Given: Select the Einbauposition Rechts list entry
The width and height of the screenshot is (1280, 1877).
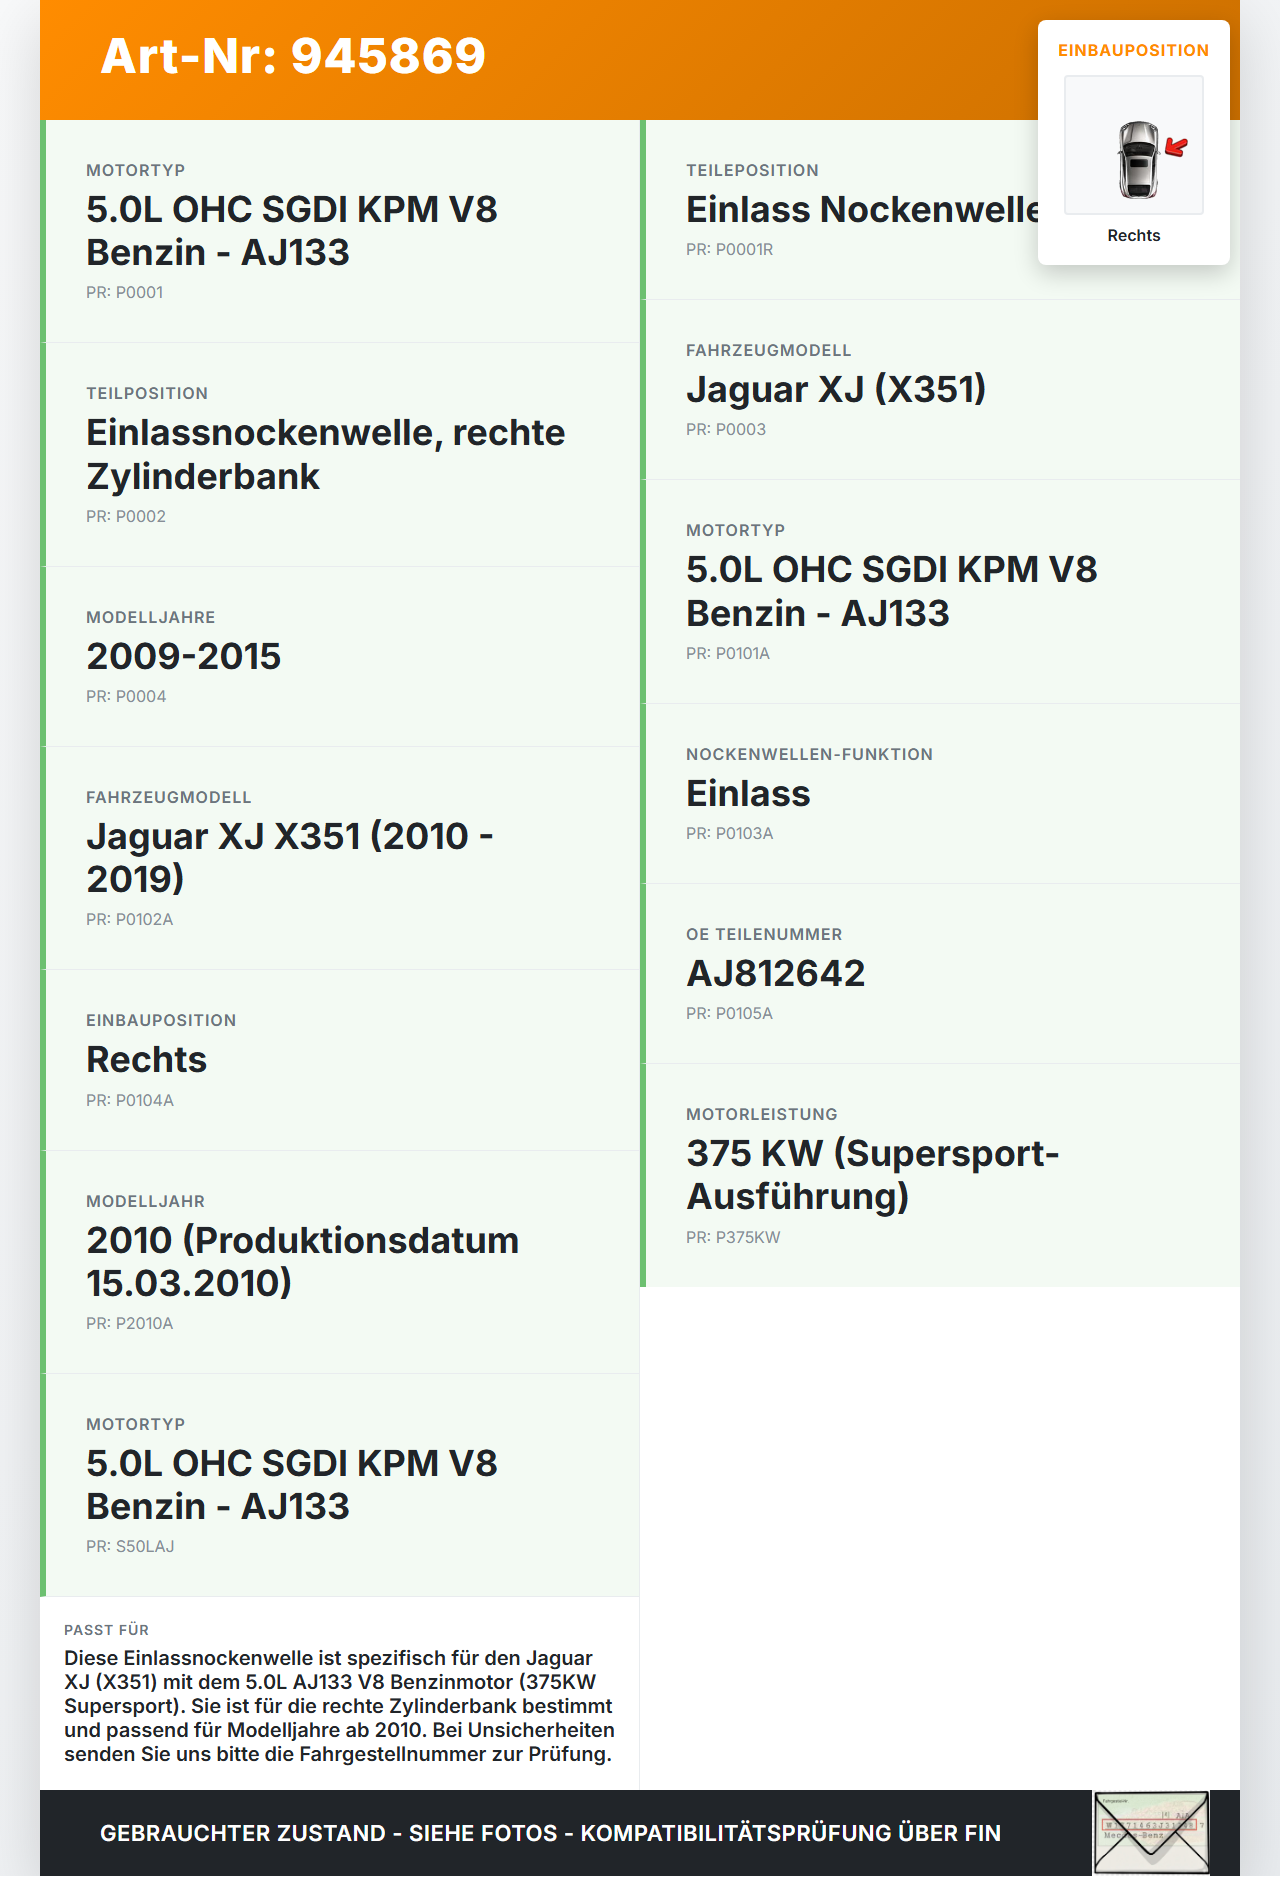Looking at the screenshot, I should [x=342, y=1060].
